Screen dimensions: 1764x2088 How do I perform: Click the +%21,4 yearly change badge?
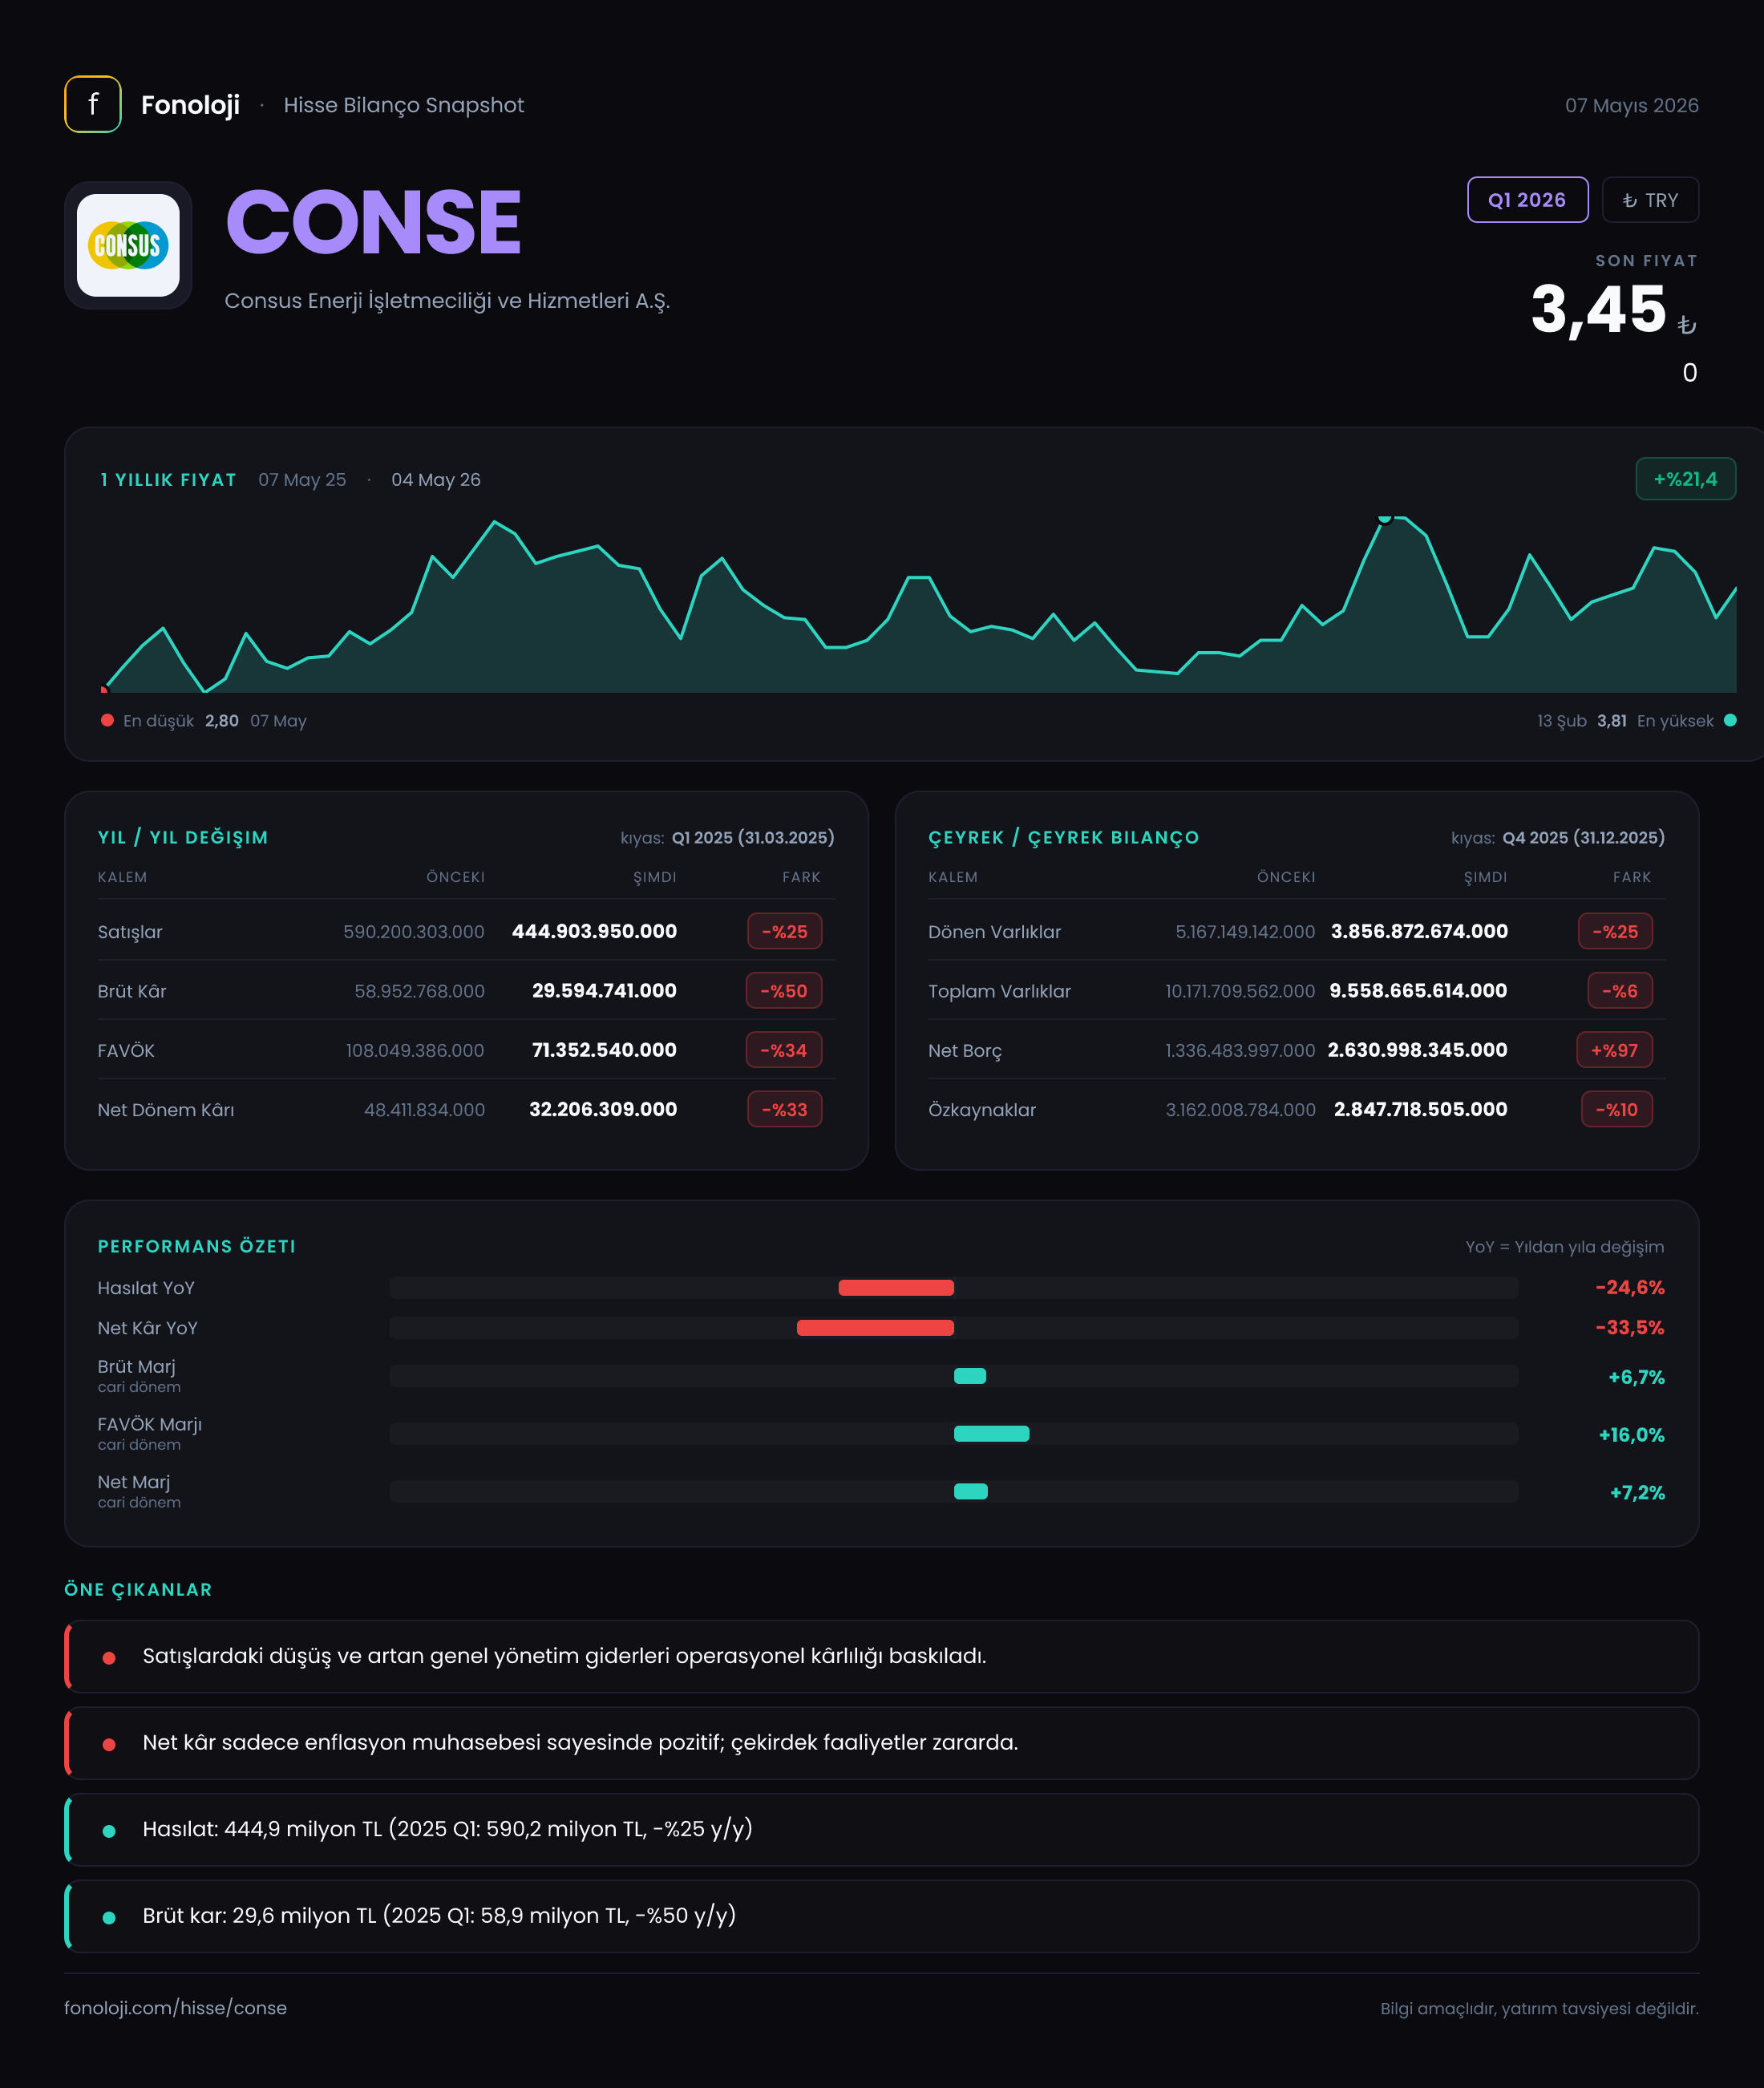(1685, 479)
